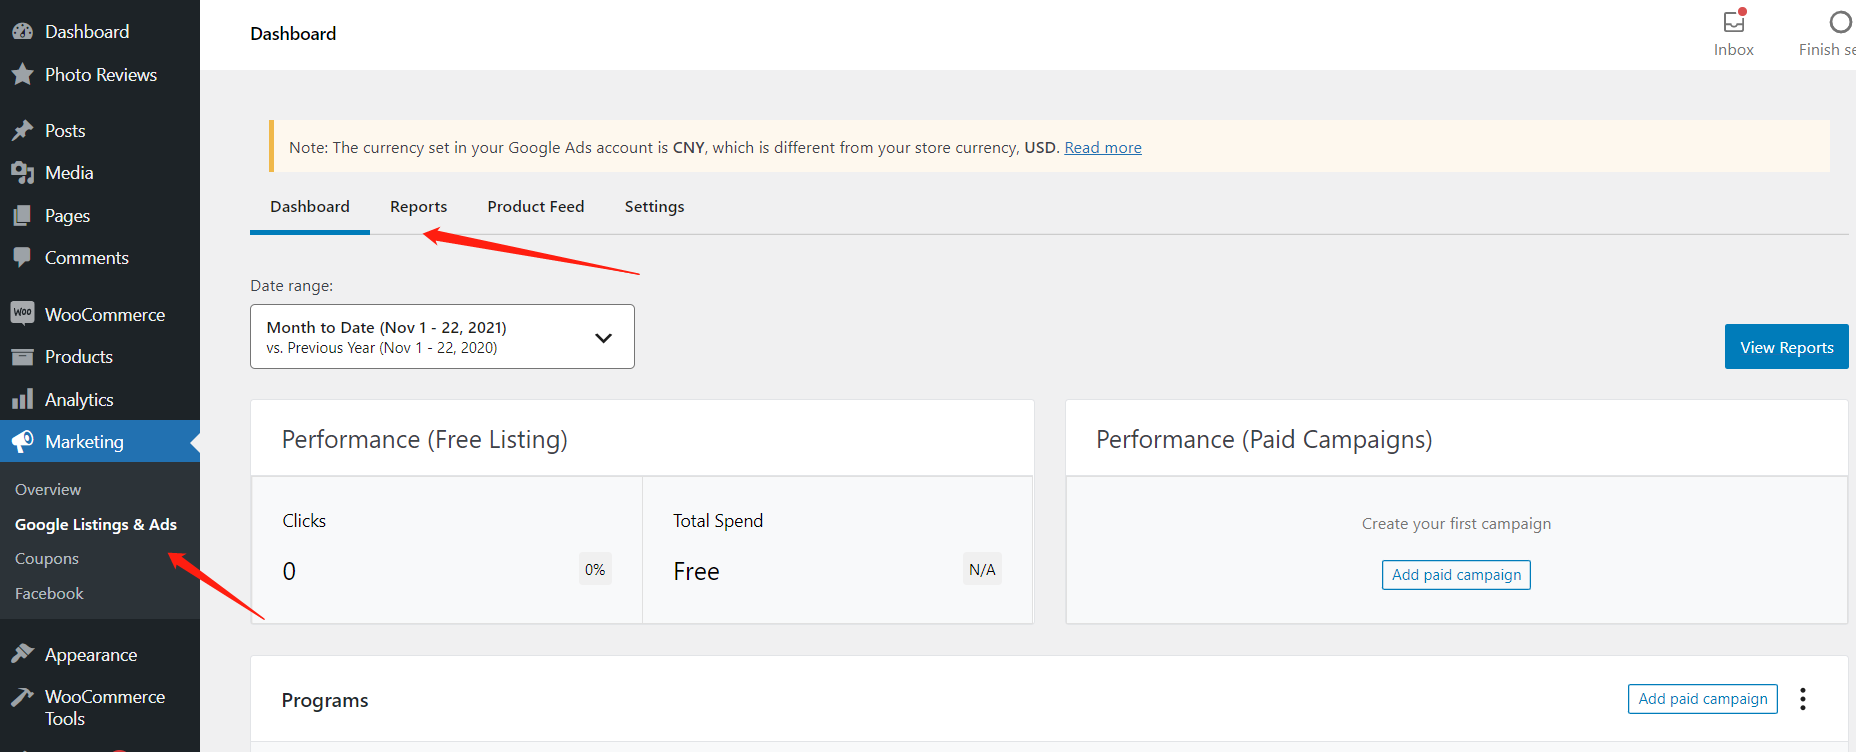Select the Dashboard tab
The height and width of the screenshot is (752, 1856).
click(310, 207)
